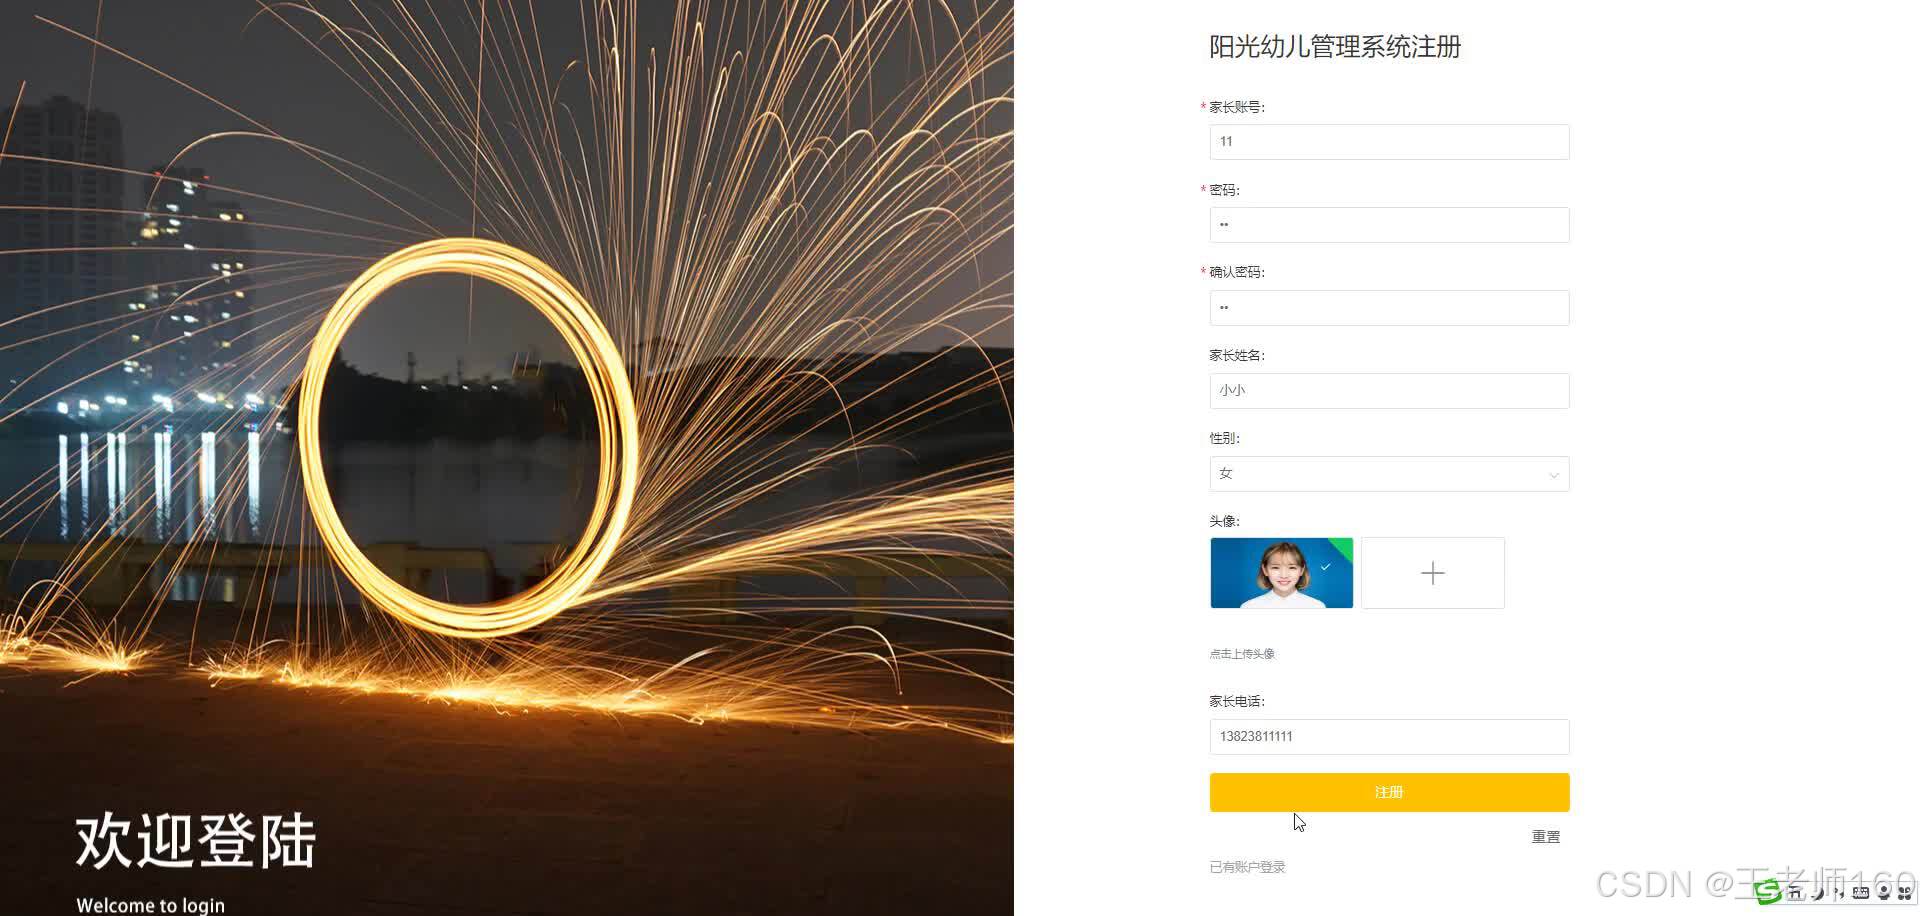Focus the 家长账号 account input field

1389,142
